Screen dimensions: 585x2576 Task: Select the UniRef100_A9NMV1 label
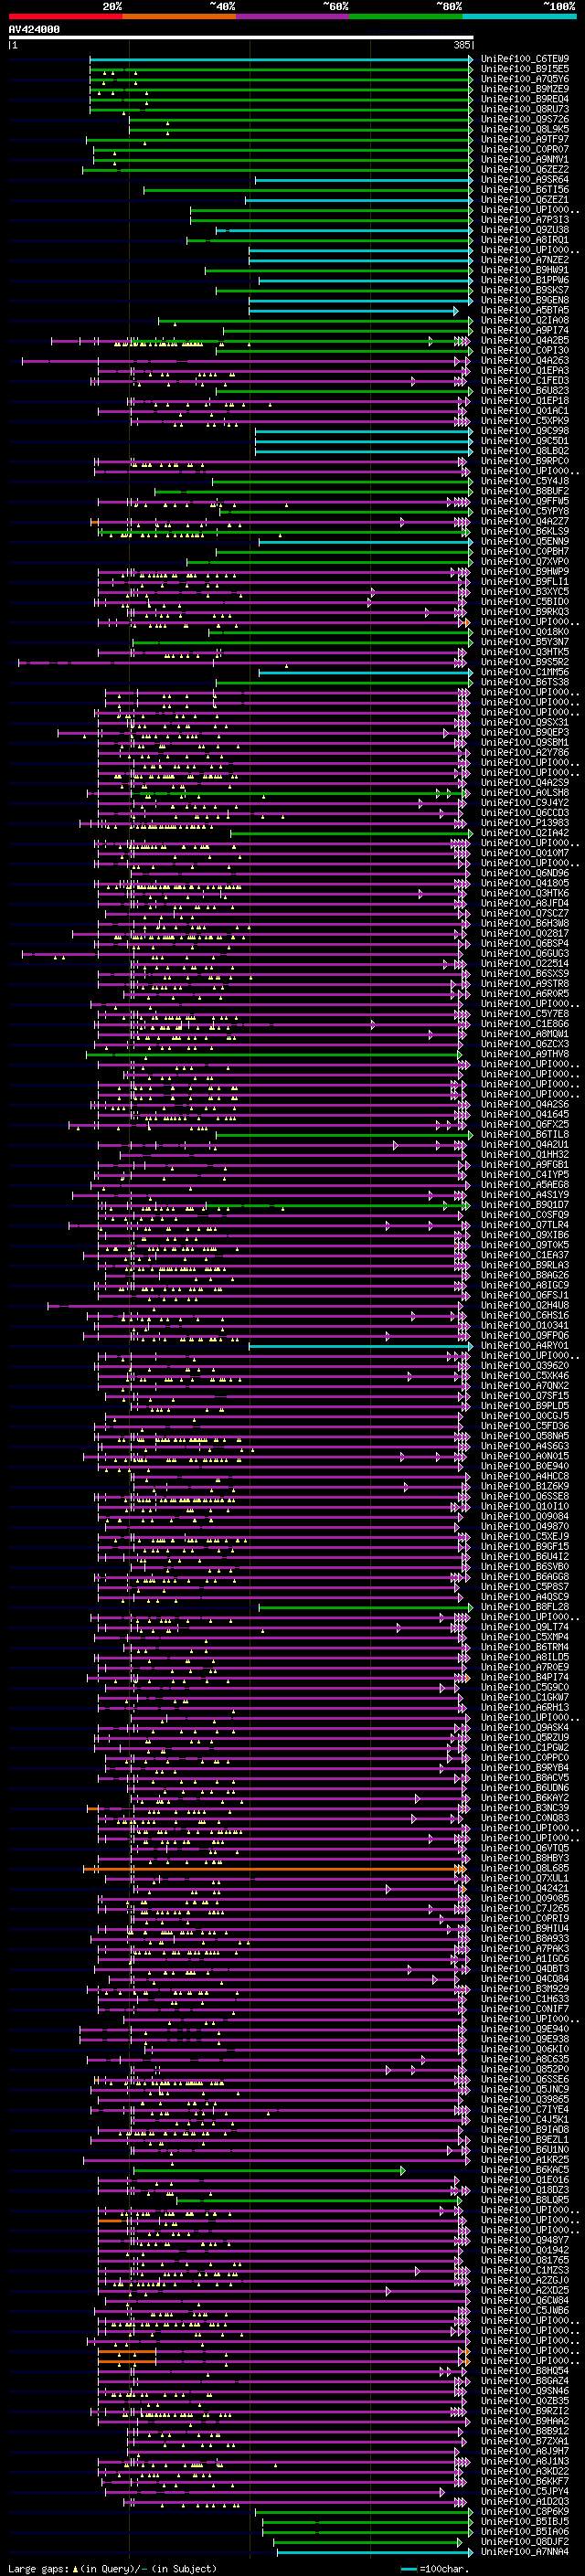525,159
